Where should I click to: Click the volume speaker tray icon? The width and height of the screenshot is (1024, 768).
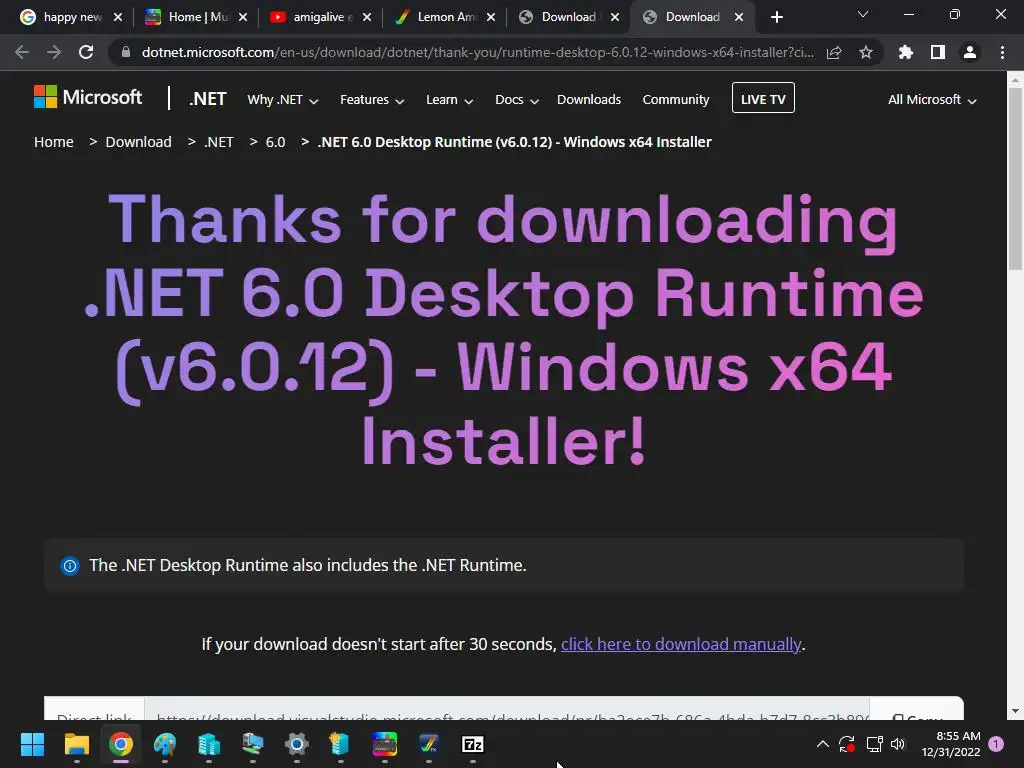898,744
